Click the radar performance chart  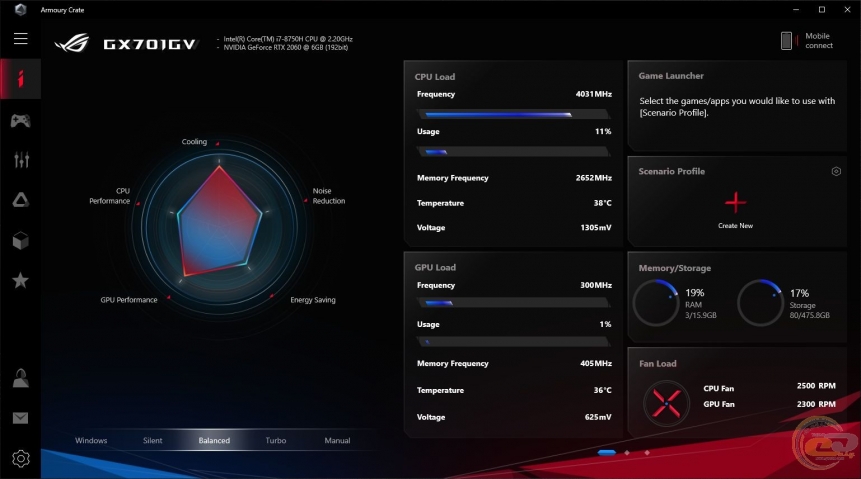pyautogui.click(x=220, y=227)
